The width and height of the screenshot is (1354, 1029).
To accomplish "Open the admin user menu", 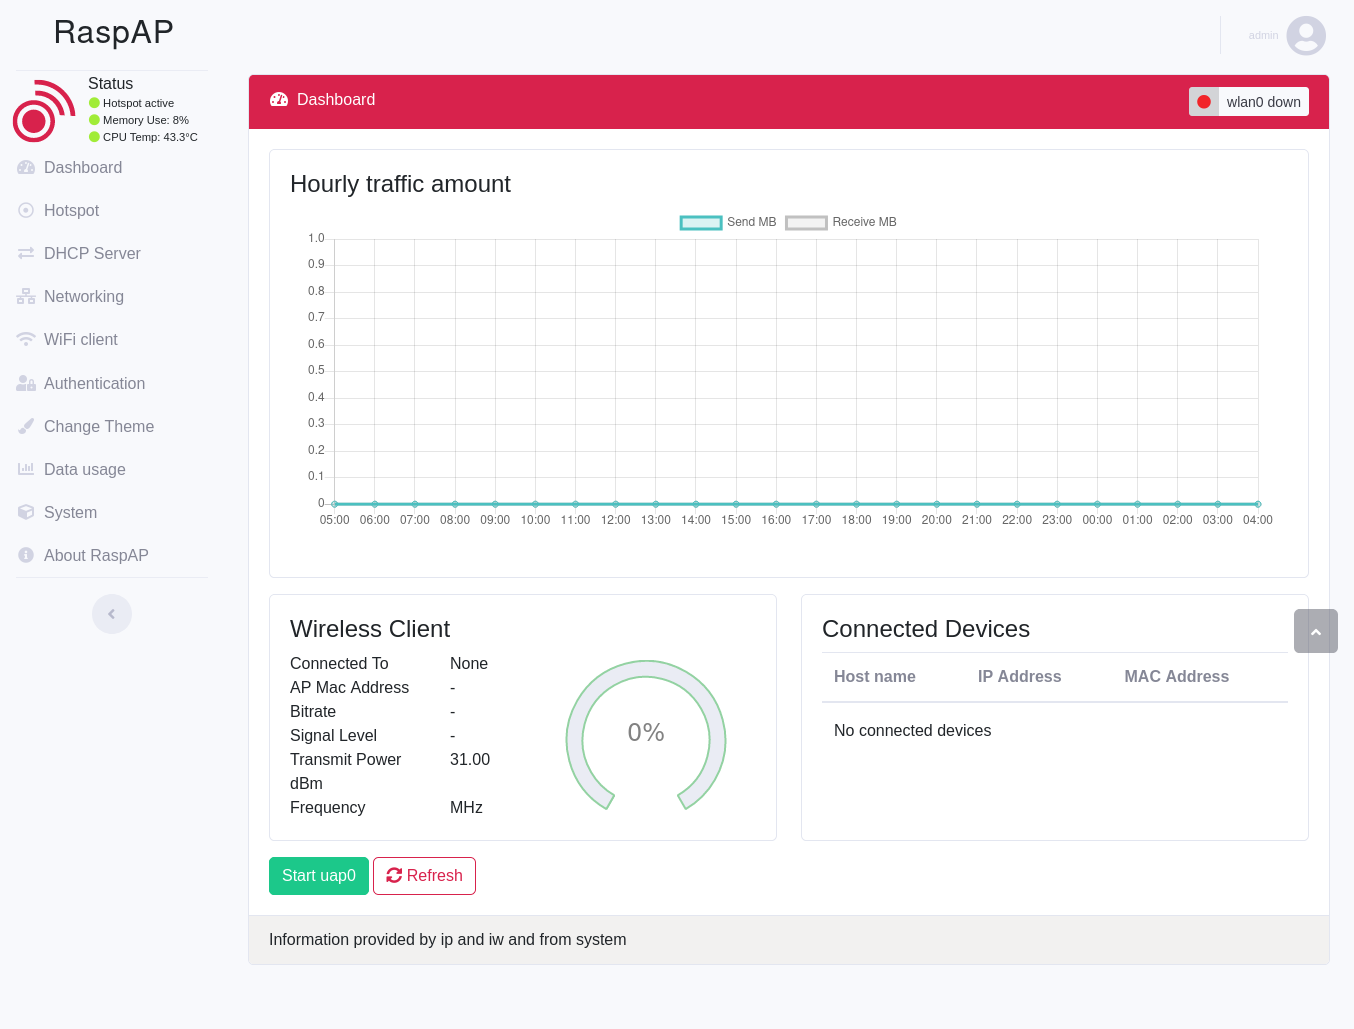I will coord(1286,36).
